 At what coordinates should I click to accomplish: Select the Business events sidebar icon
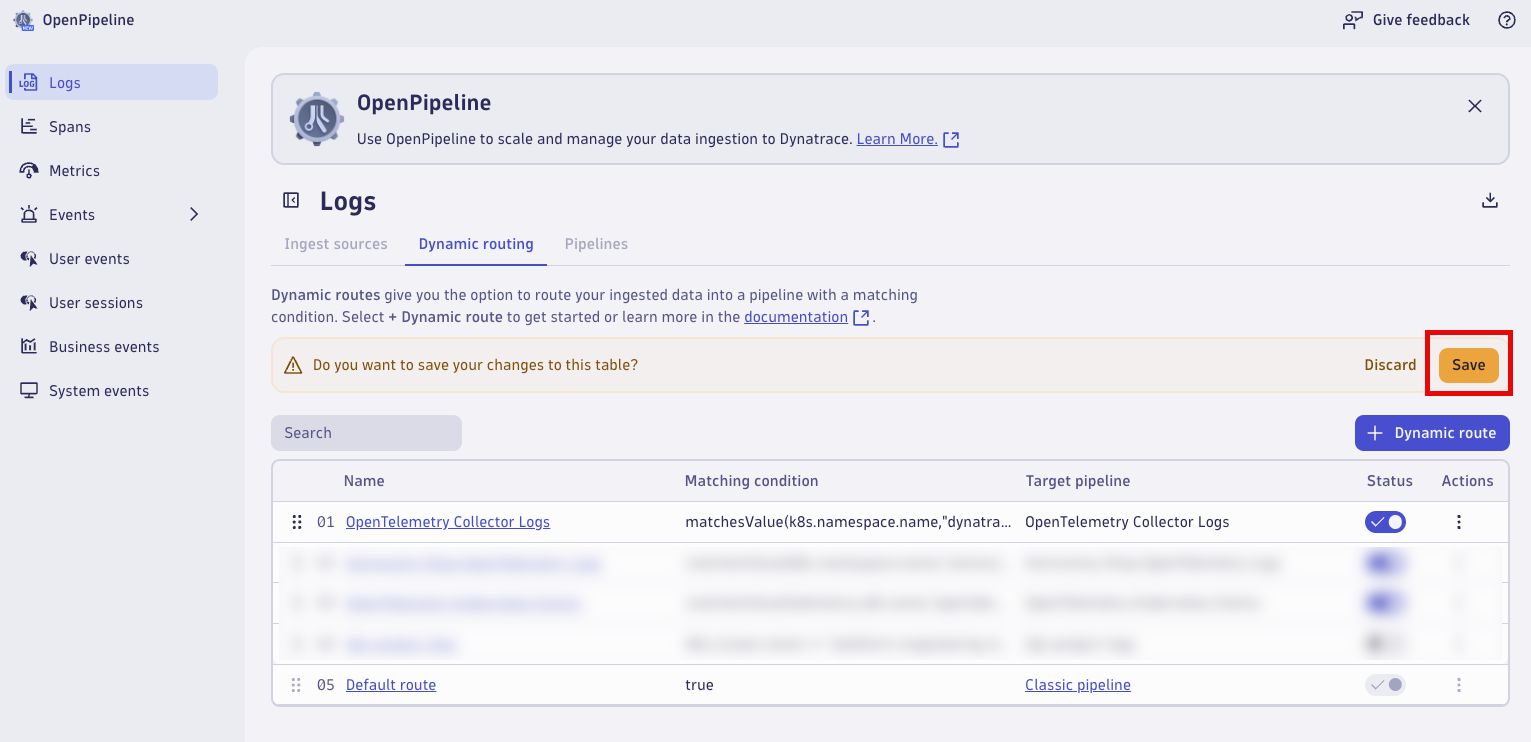pos(29,347)
